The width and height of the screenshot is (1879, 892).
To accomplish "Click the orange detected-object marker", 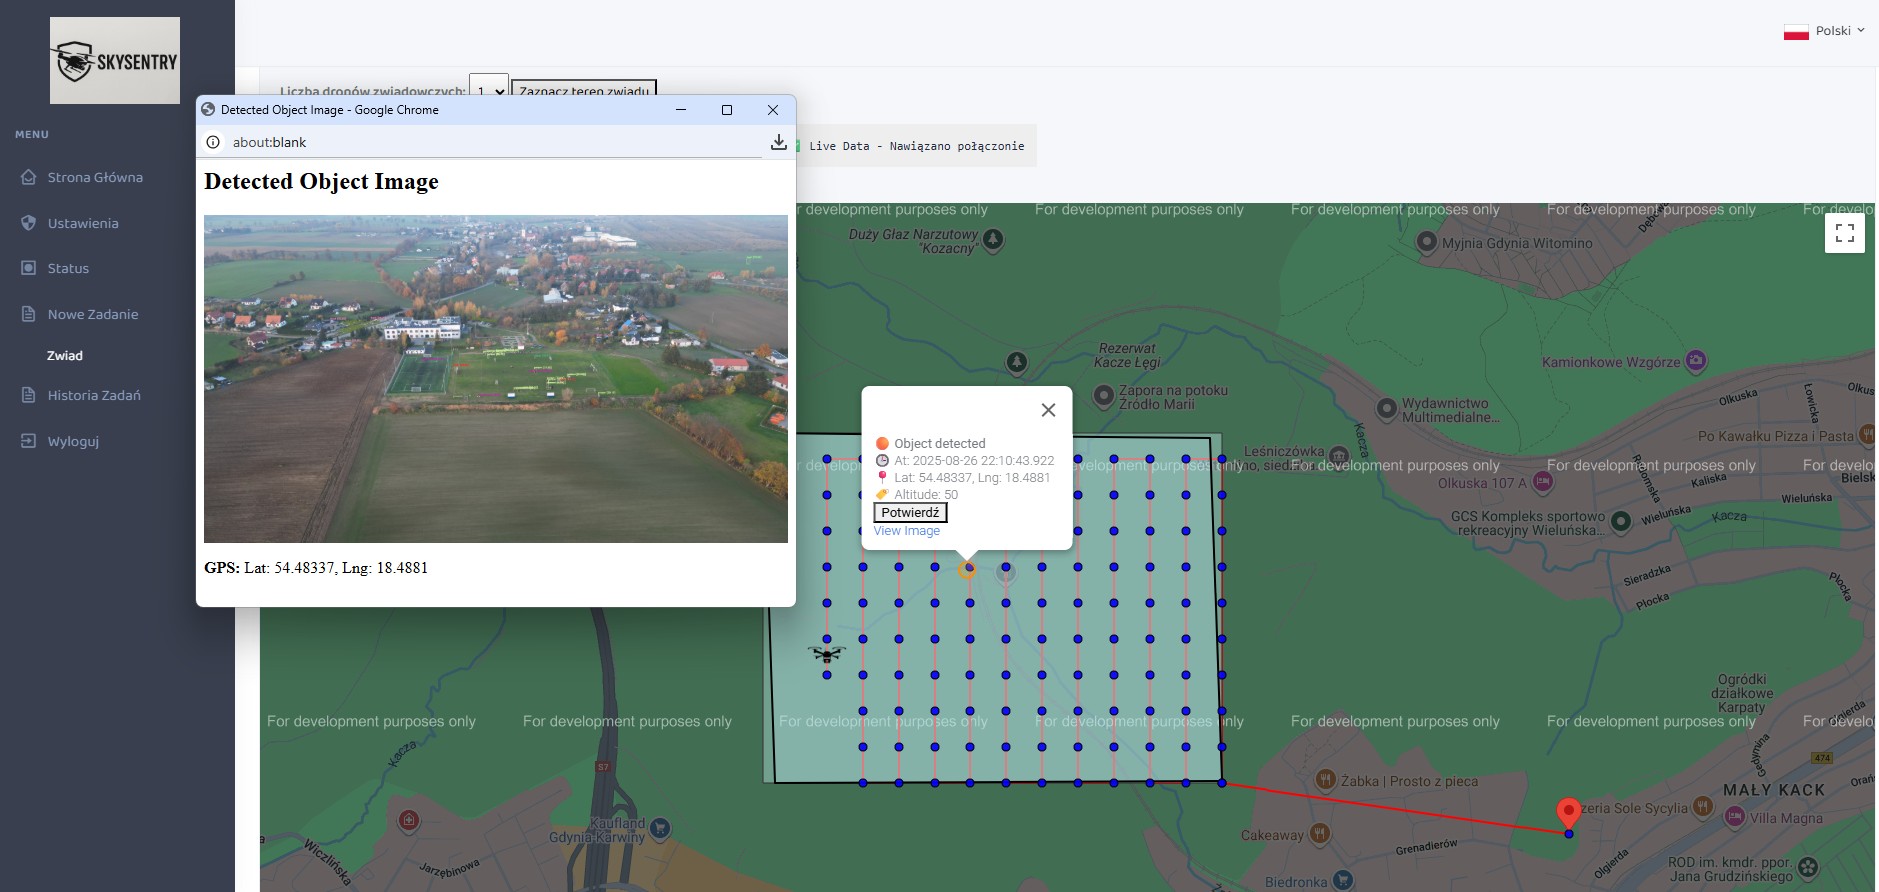I will [966, 570].
